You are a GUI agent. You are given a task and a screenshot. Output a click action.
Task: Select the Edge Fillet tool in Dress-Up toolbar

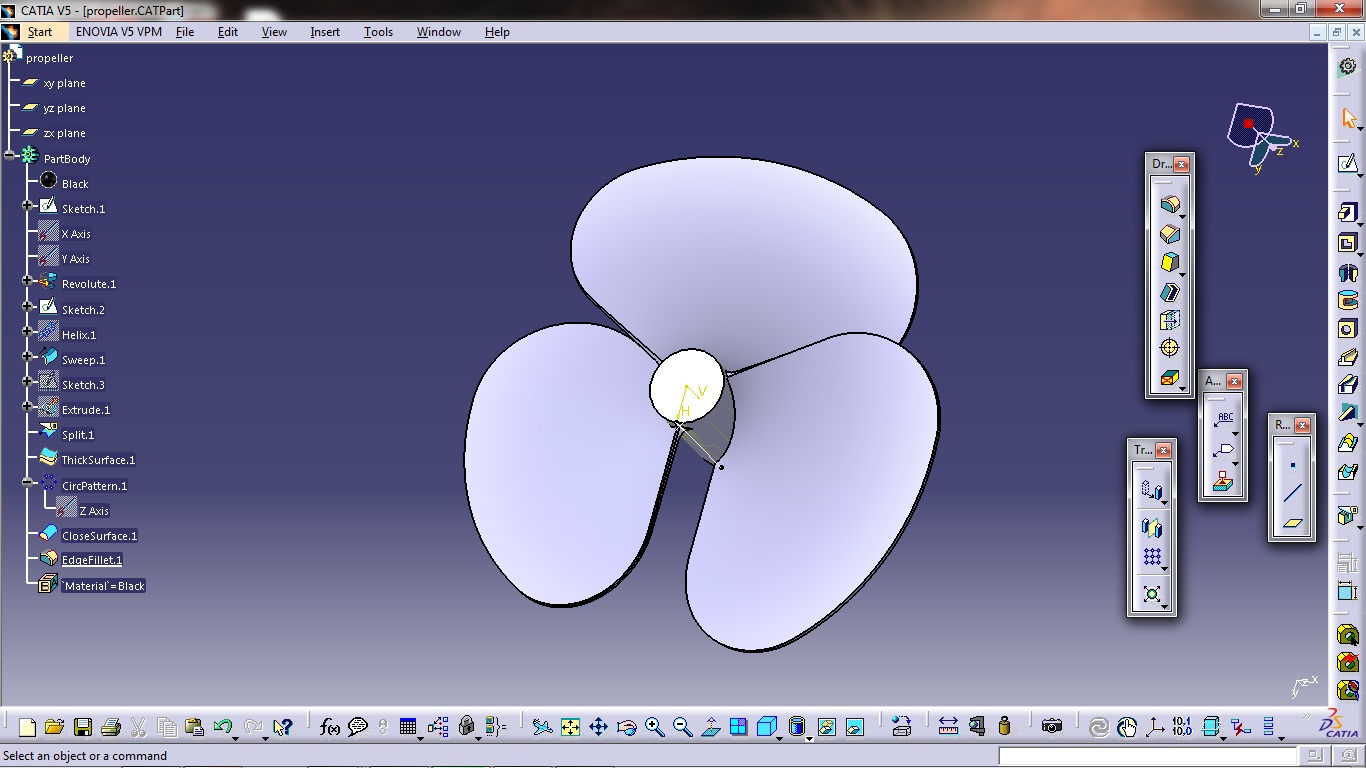[x=1169, y=204]
